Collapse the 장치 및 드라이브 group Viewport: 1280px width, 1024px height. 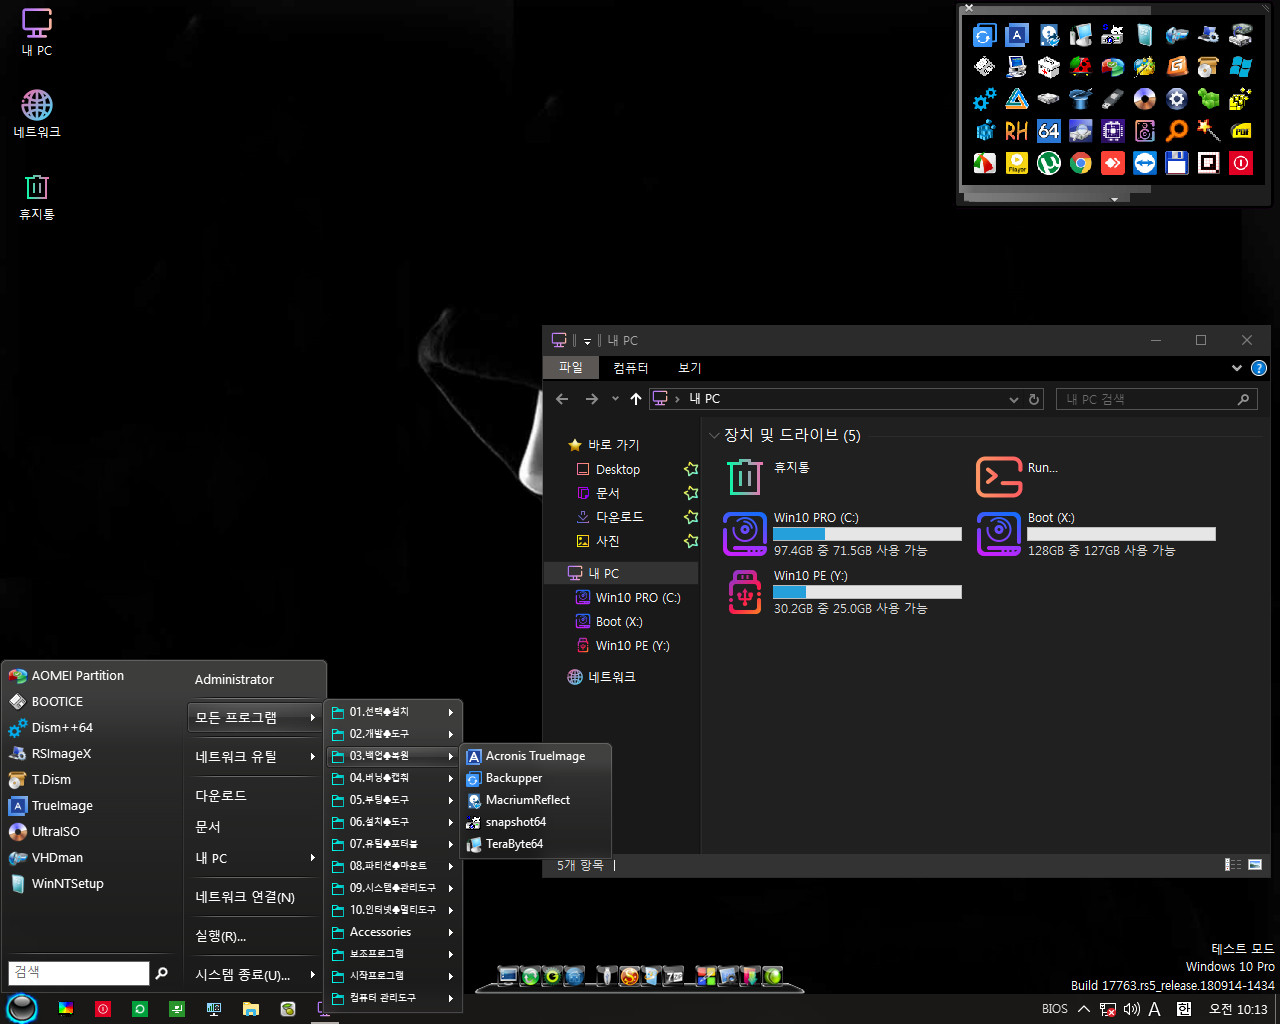click(714, 435)
